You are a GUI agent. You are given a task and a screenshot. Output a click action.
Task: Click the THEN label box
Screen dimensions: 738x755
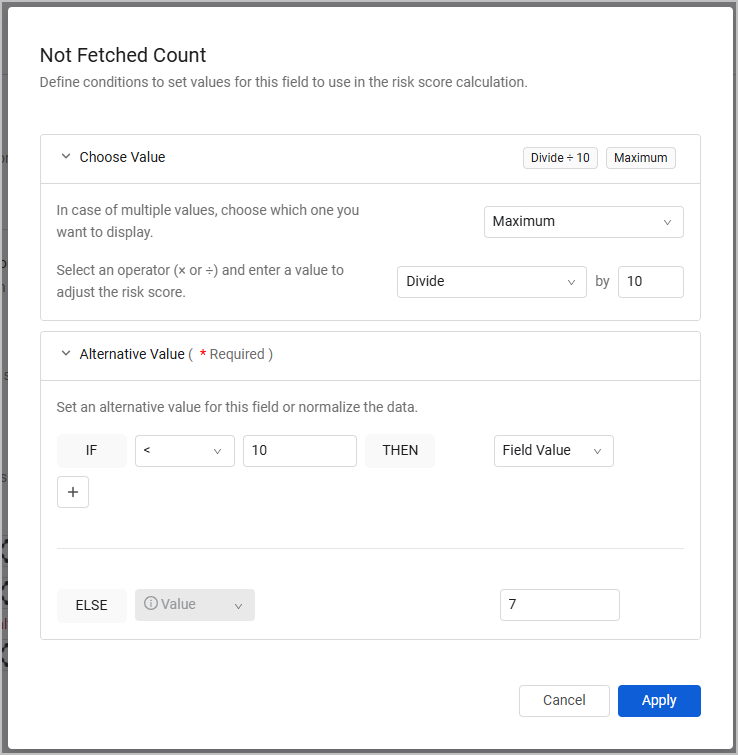tap(400, 451)
